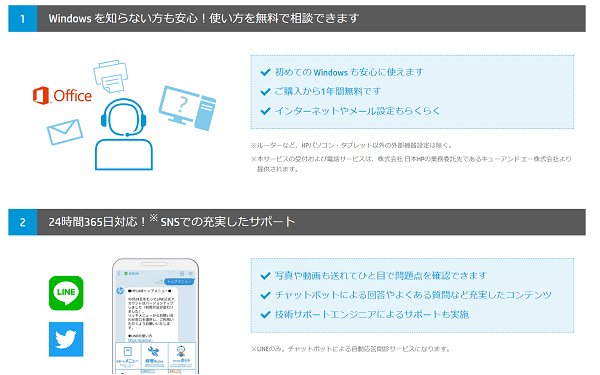Click checkmark beside インターネットやメール設定もらくらく
The image size is (600, 375).
265,111
